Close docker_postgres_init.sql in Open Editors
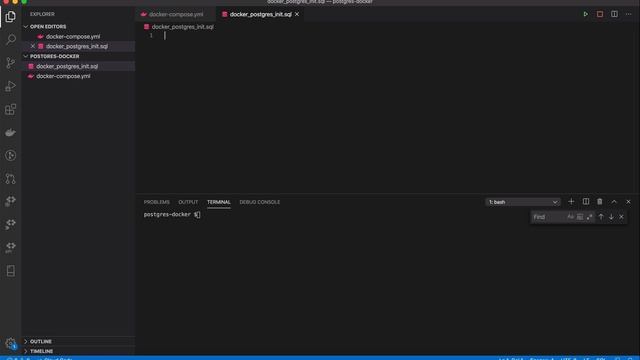640x360 pixels. point(33,46)
